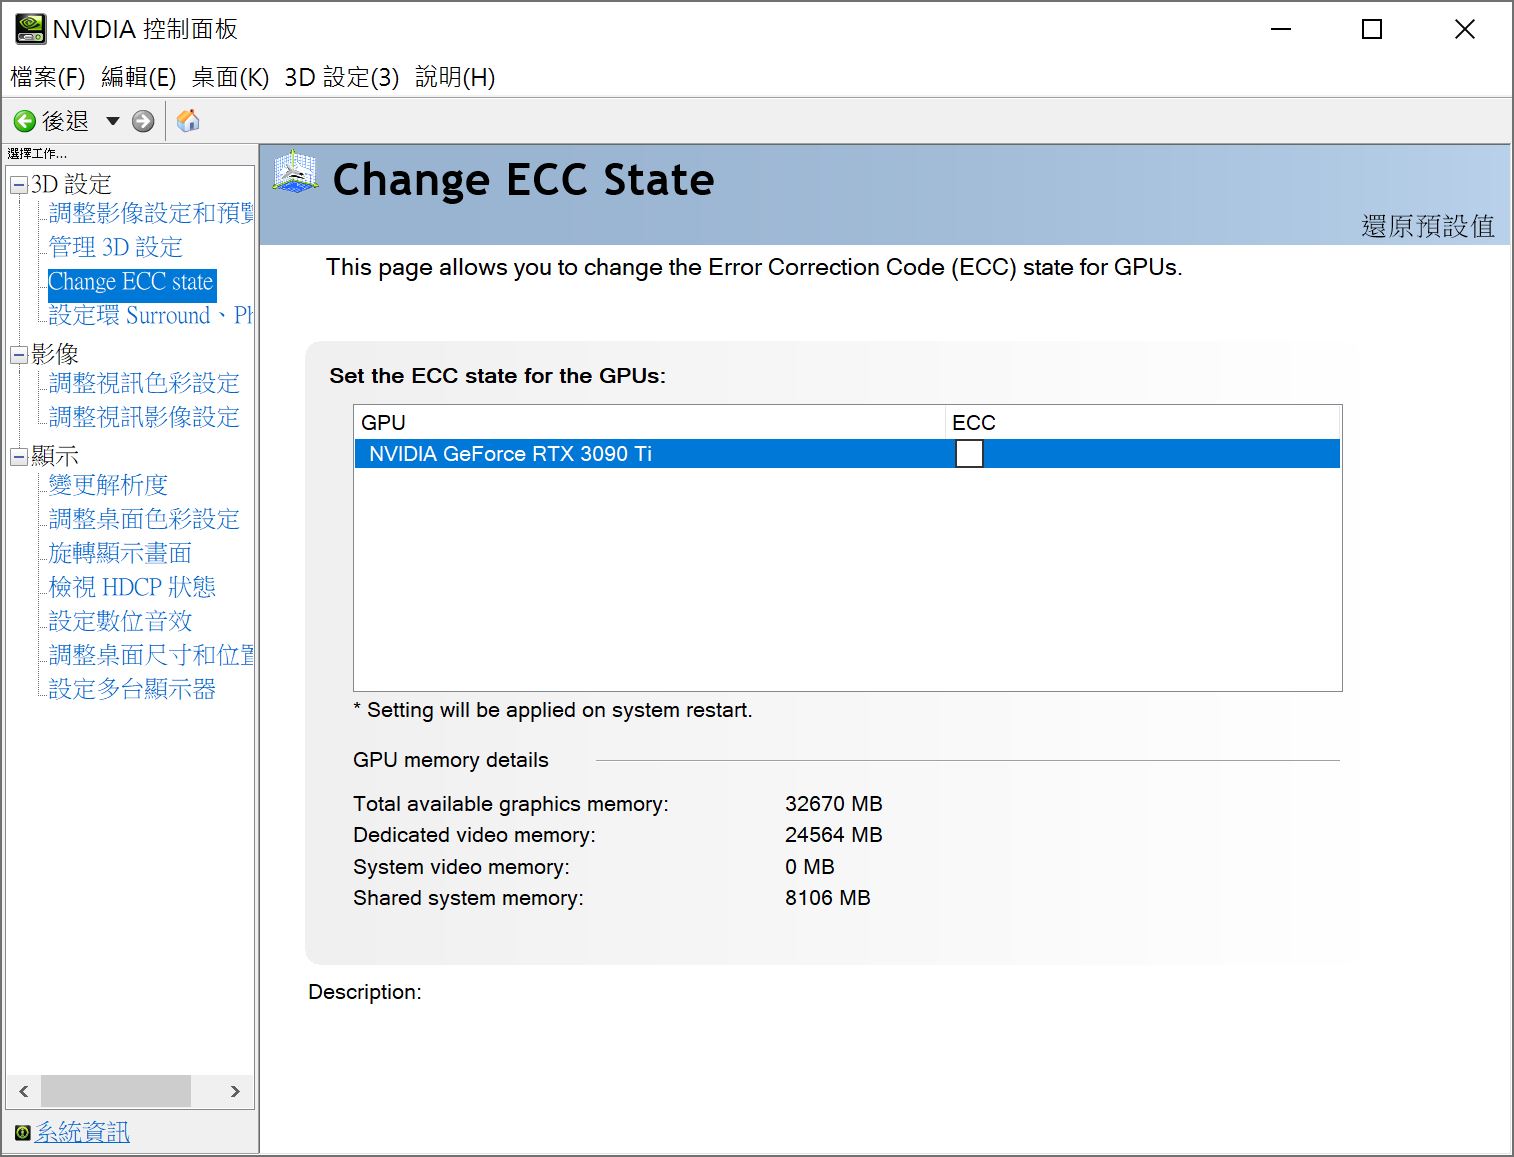The image size is (1514, 1157).
Task: Select the NVIDIA GeForce RTX 3090 Ti row
Action: (847, 454)
